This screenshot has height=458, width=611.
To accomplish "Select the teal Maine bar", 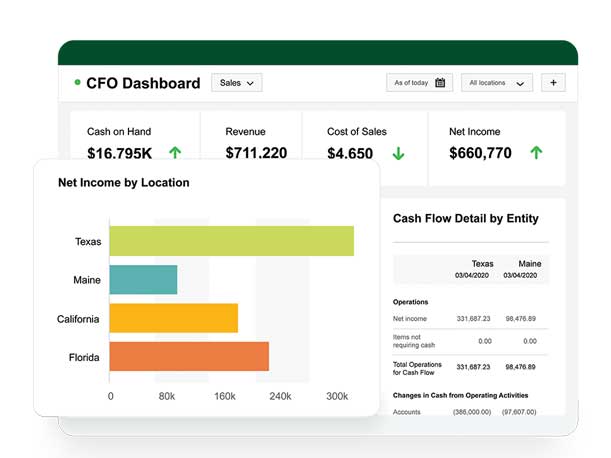I will click(143, 280).
